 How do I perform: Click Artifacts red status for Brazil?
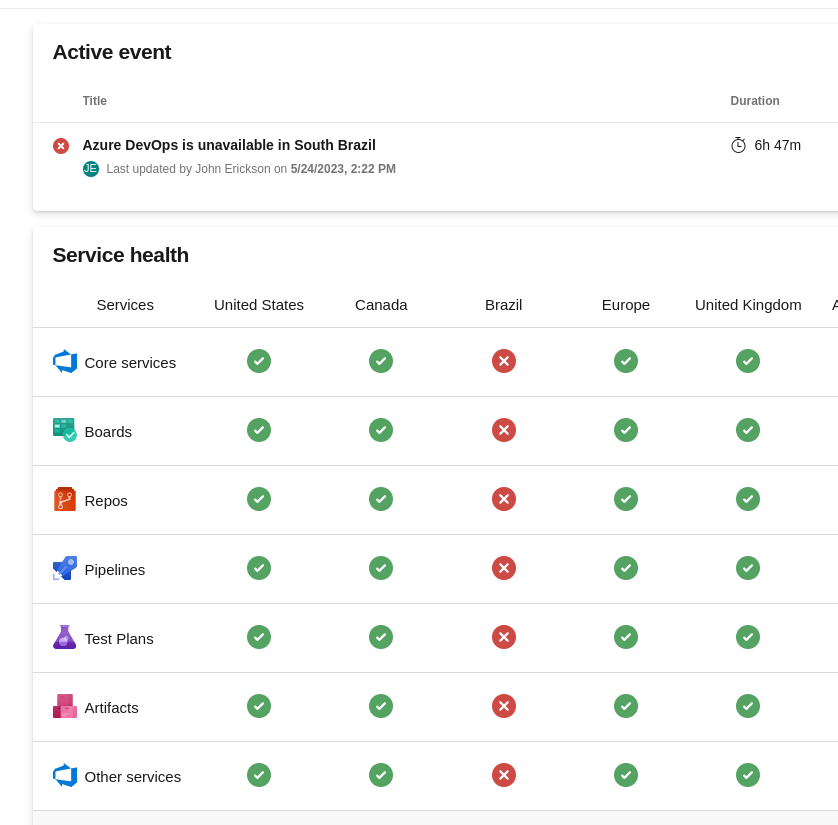[x=504, y=706]
